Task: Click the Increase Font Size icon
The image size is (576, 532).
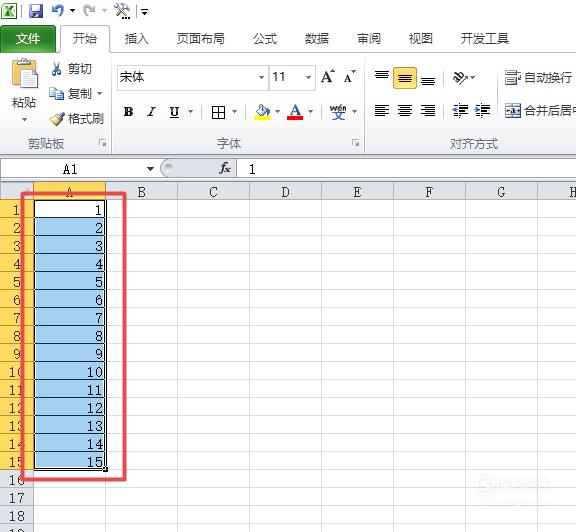Action: 328,77
